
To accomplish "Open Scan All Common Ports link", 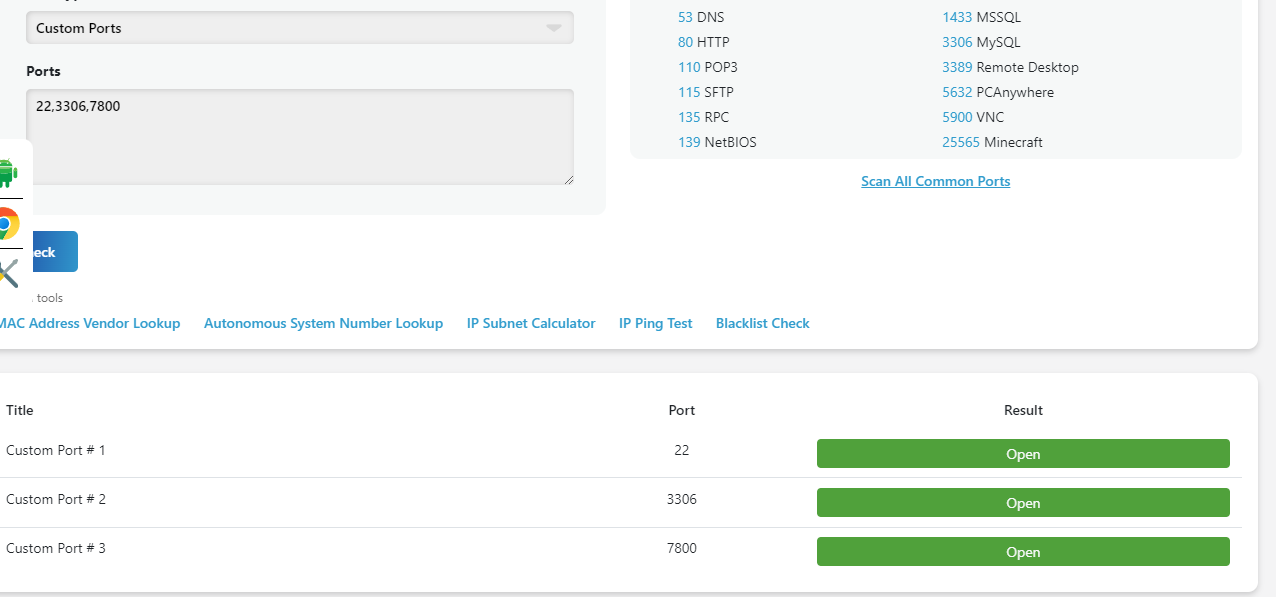I will click(x=935, y=181).
